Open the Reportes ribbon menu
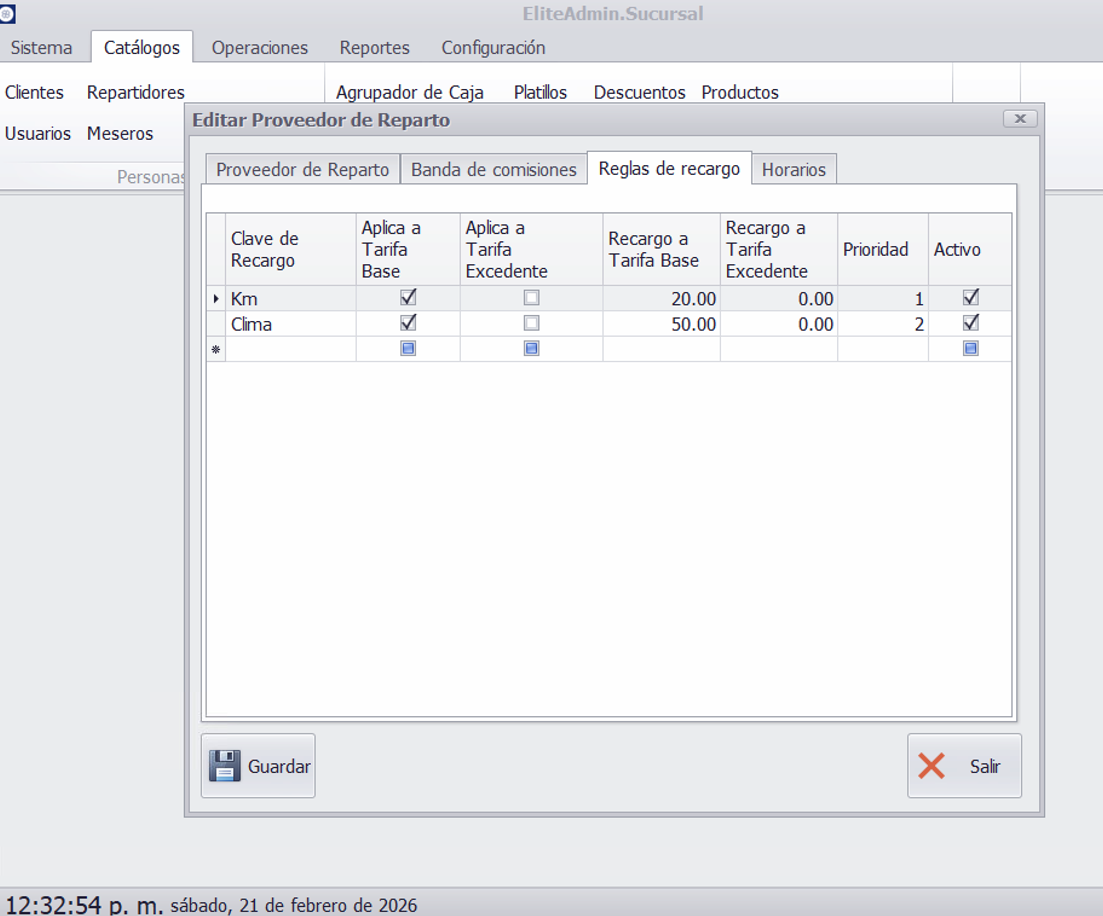This screenshot has width=1103, height=916. click(x=374, y=47)
